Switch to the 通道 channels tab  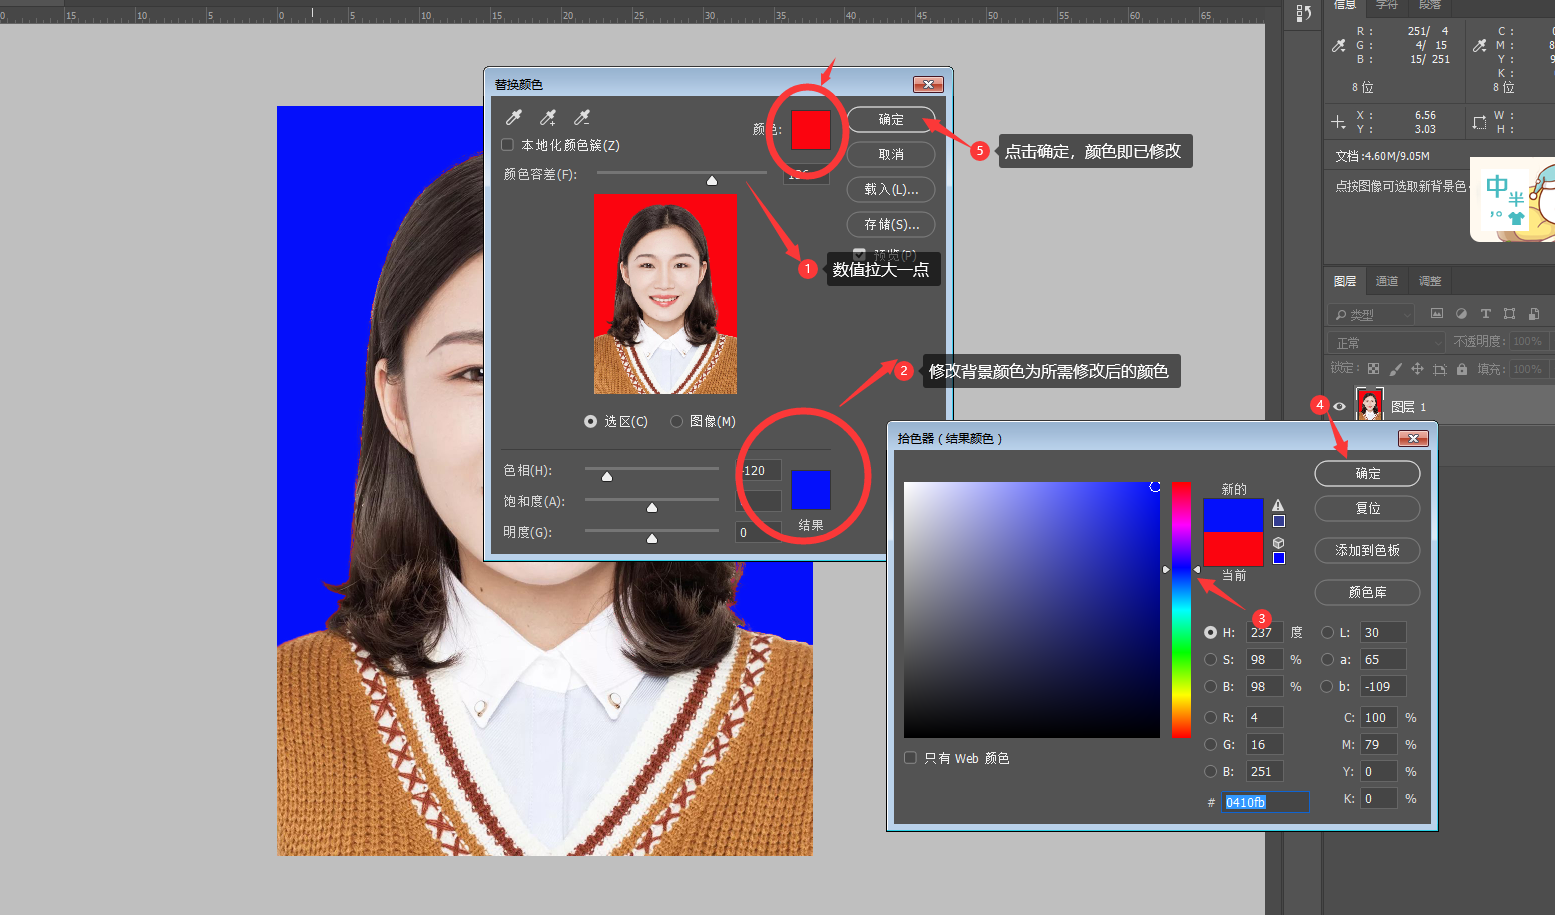tap(1387, 281)
